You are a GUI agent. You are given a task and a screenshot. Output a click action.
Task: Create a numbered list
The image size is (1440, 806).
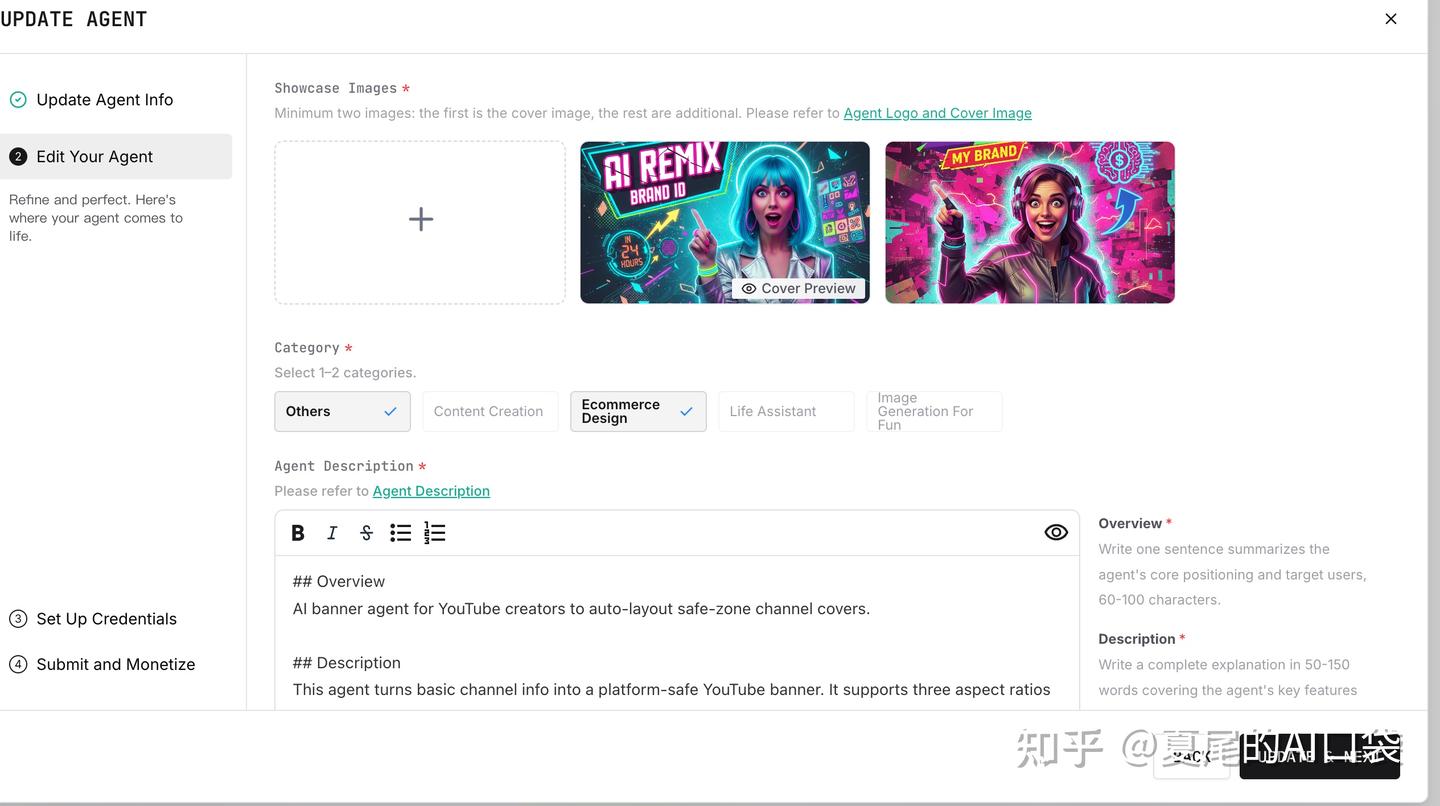click(434, 532)
